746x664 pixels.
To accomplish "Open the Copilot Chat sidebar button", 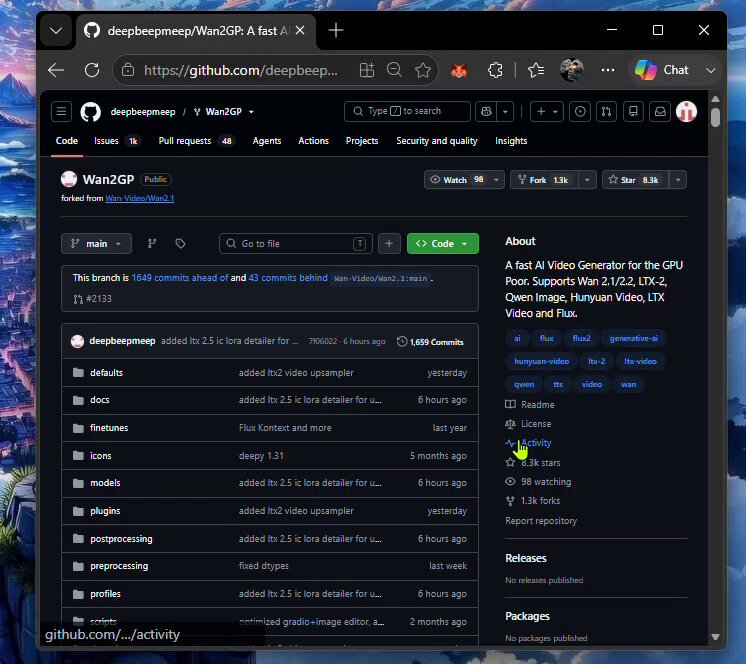I will click(x=662, y=70).
